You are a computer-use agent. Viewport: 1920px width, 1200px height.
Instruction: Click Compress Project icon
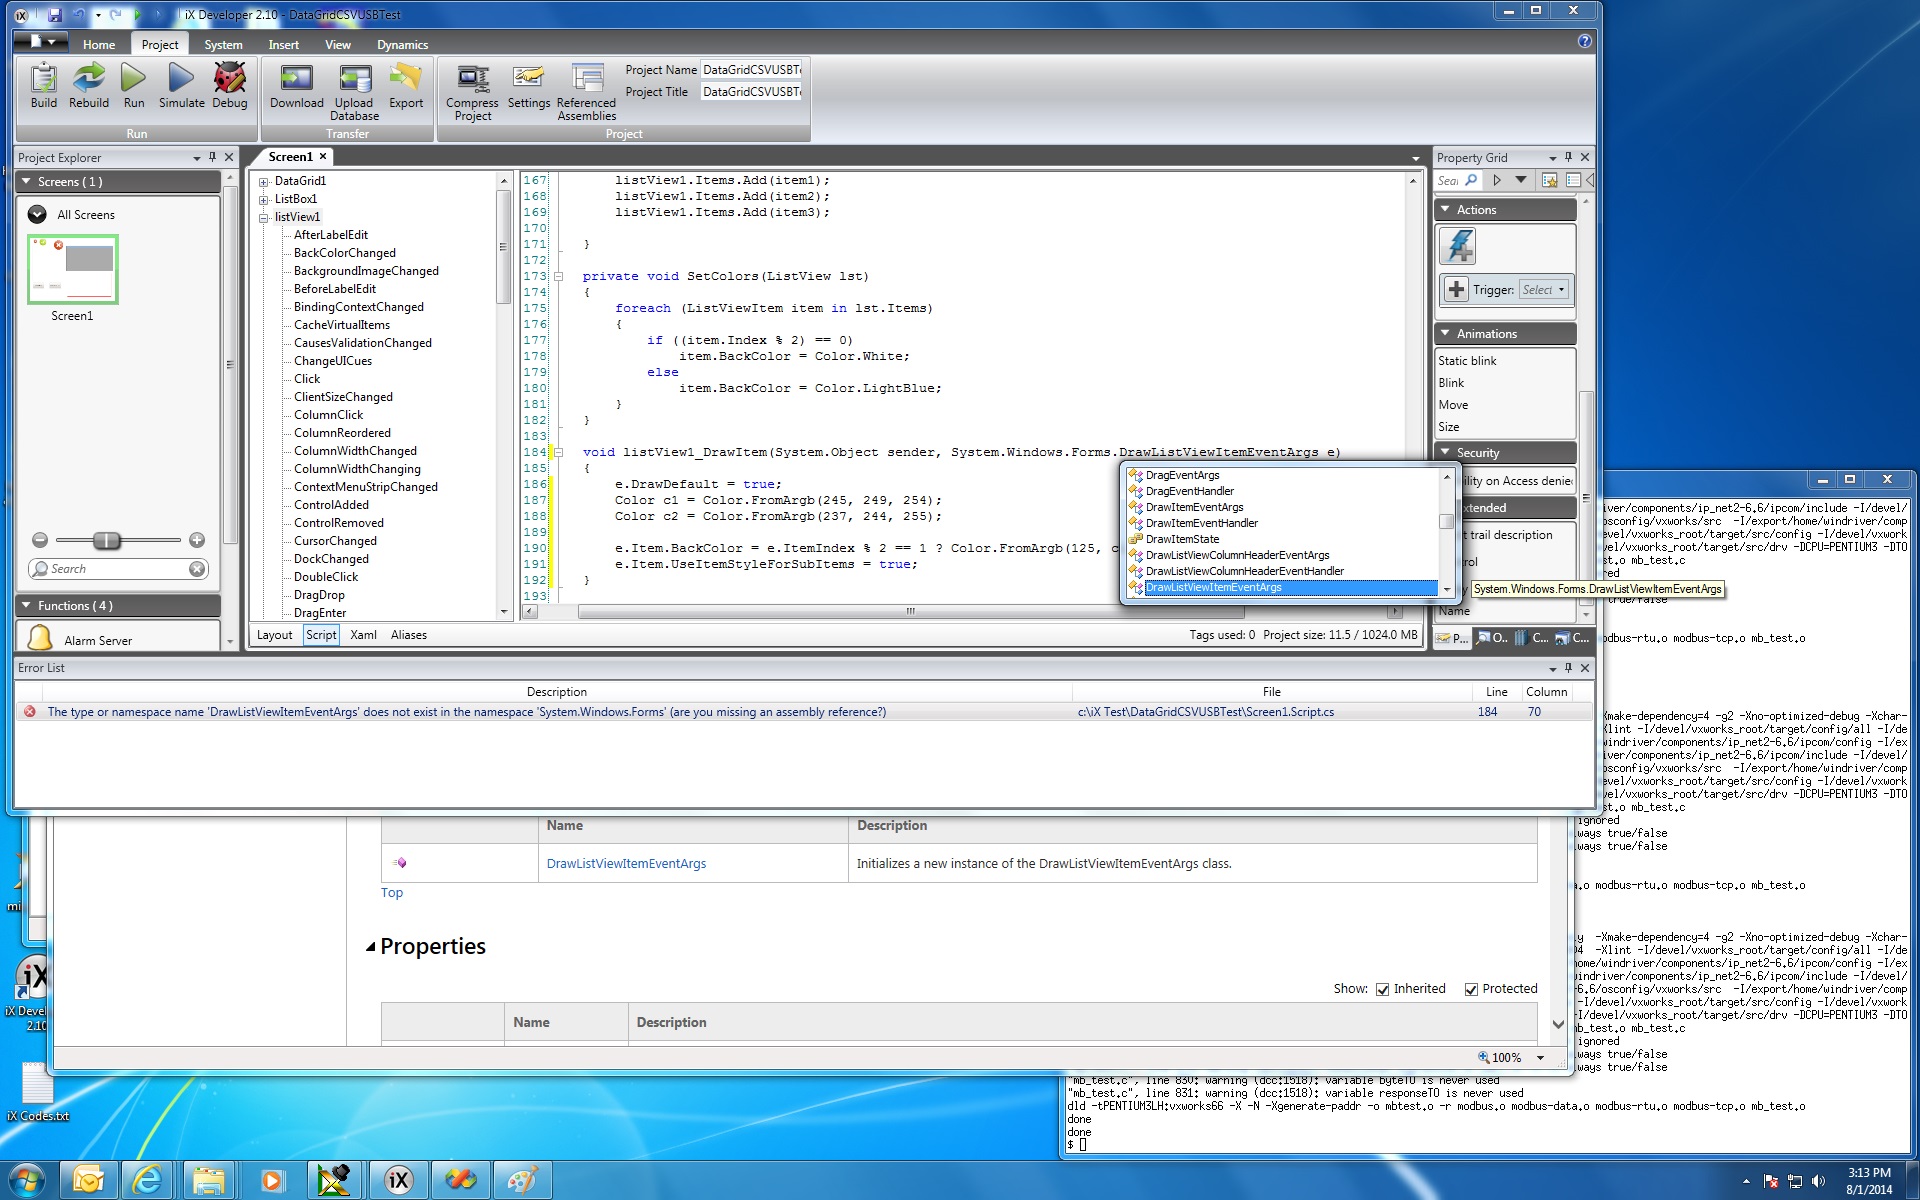472,78
